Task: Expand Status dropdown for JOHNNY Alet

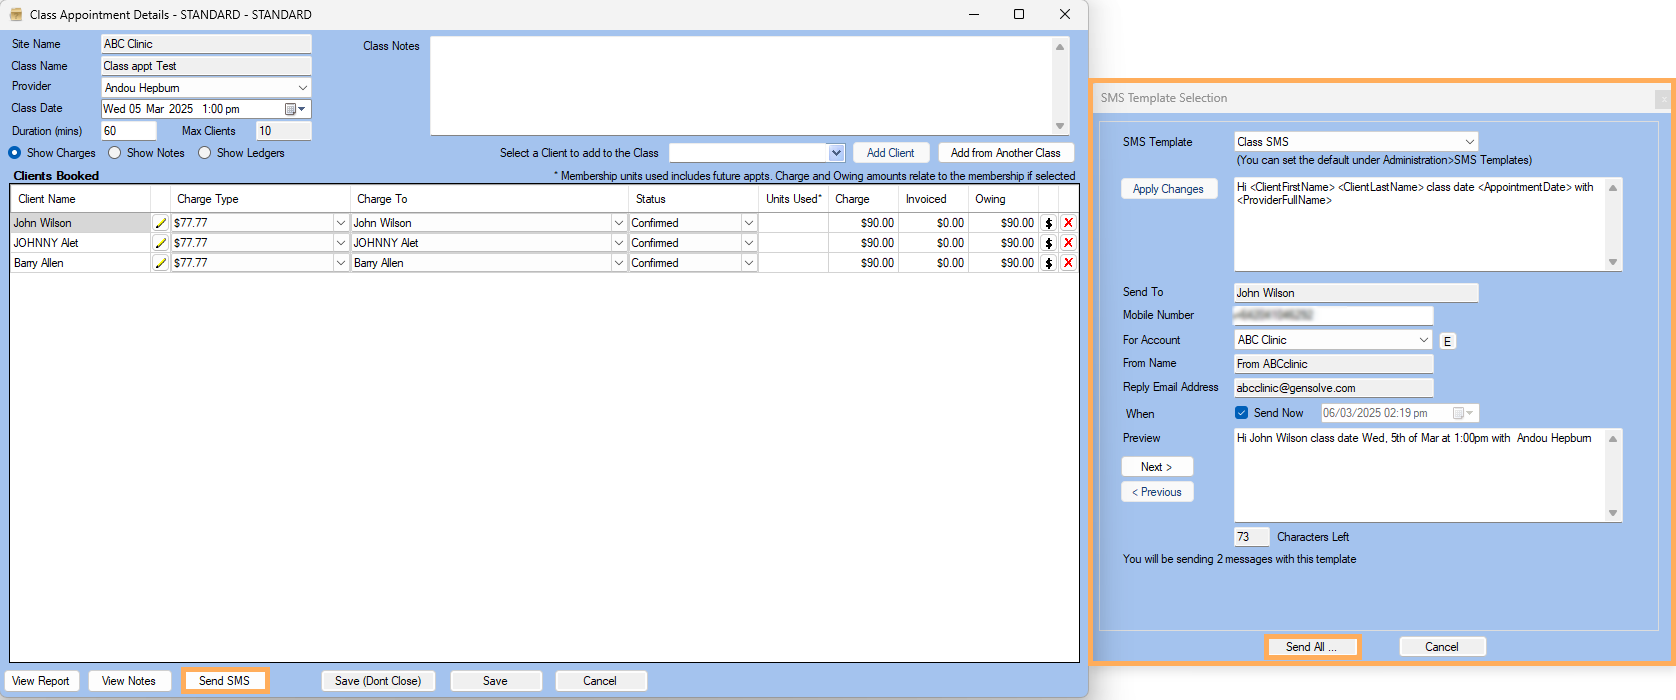Action: (748, 243)
